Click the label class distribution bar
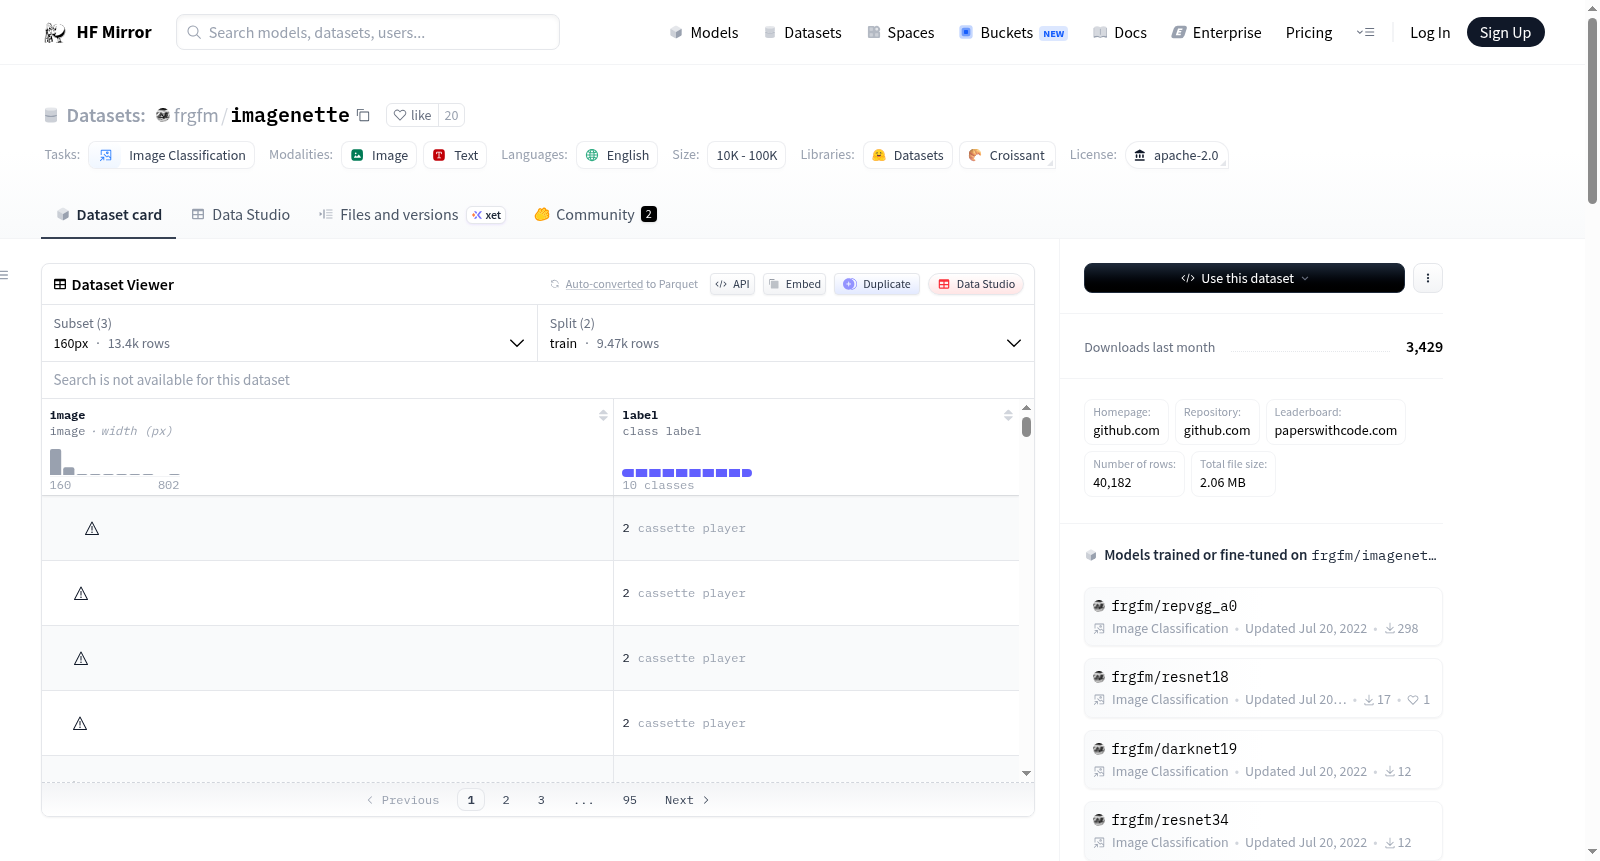Viewport: 1600px width, 861px height. click(x=687, y=473)
